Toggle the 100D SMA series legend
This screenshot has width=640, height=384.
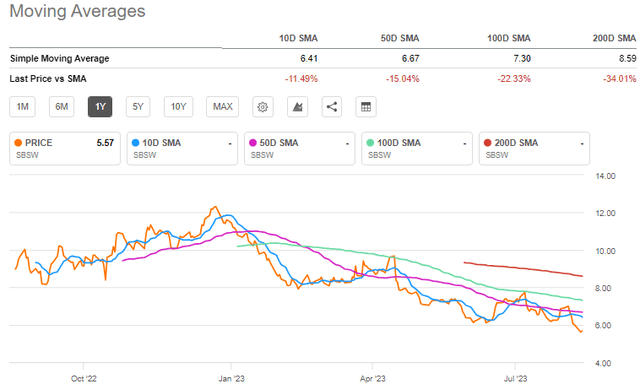point(417,149)
